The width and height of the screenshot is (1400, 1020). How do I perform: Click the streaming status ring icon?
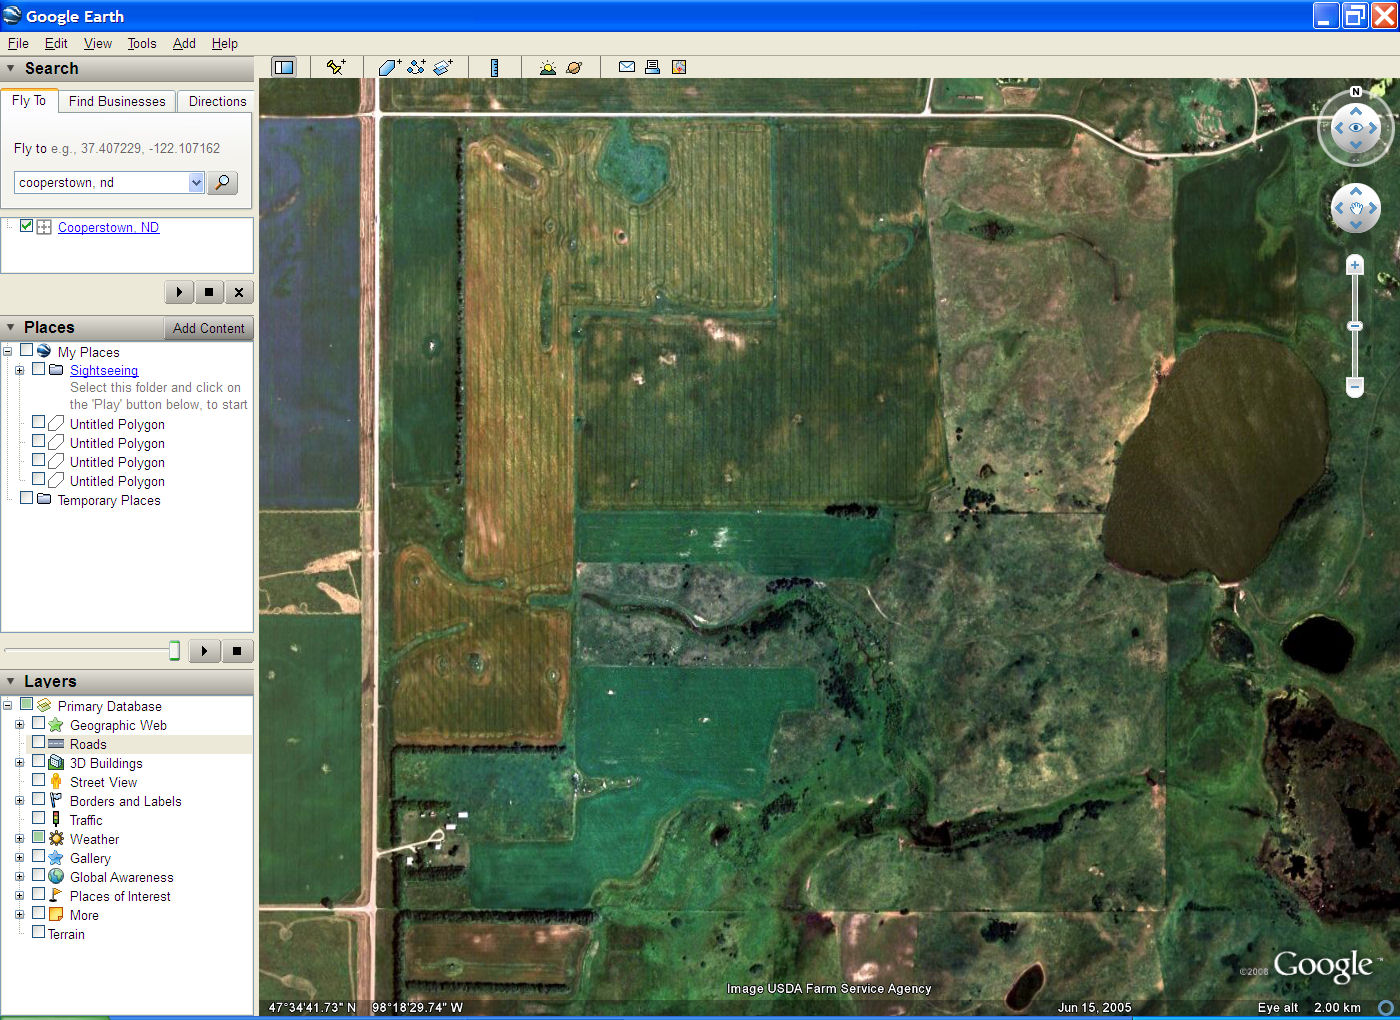coord(1386,1007)
